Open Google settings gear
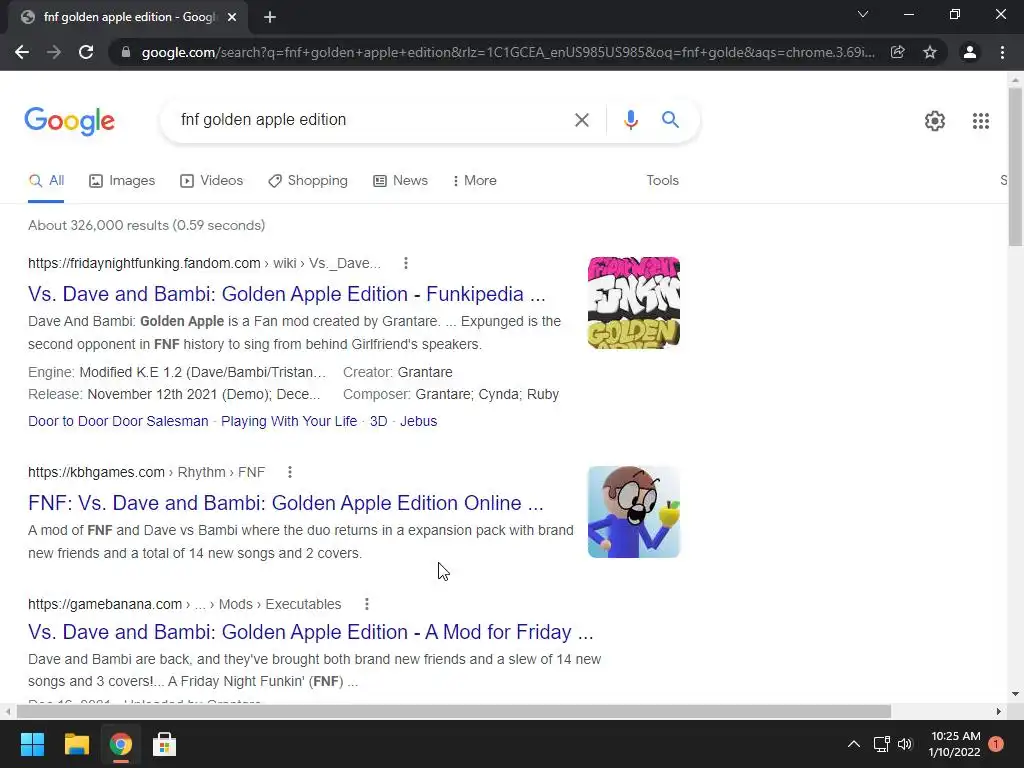1024x768 pixels. click(935, 121)
